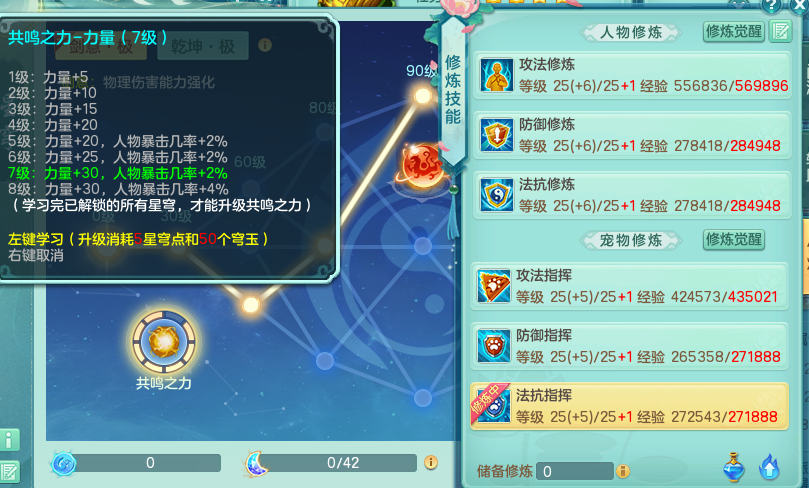Image resolution: width=809 pixels, height=488 pixels.
Task: Open 修炼觉醒 under 宠物修炼
Action: 734,239
